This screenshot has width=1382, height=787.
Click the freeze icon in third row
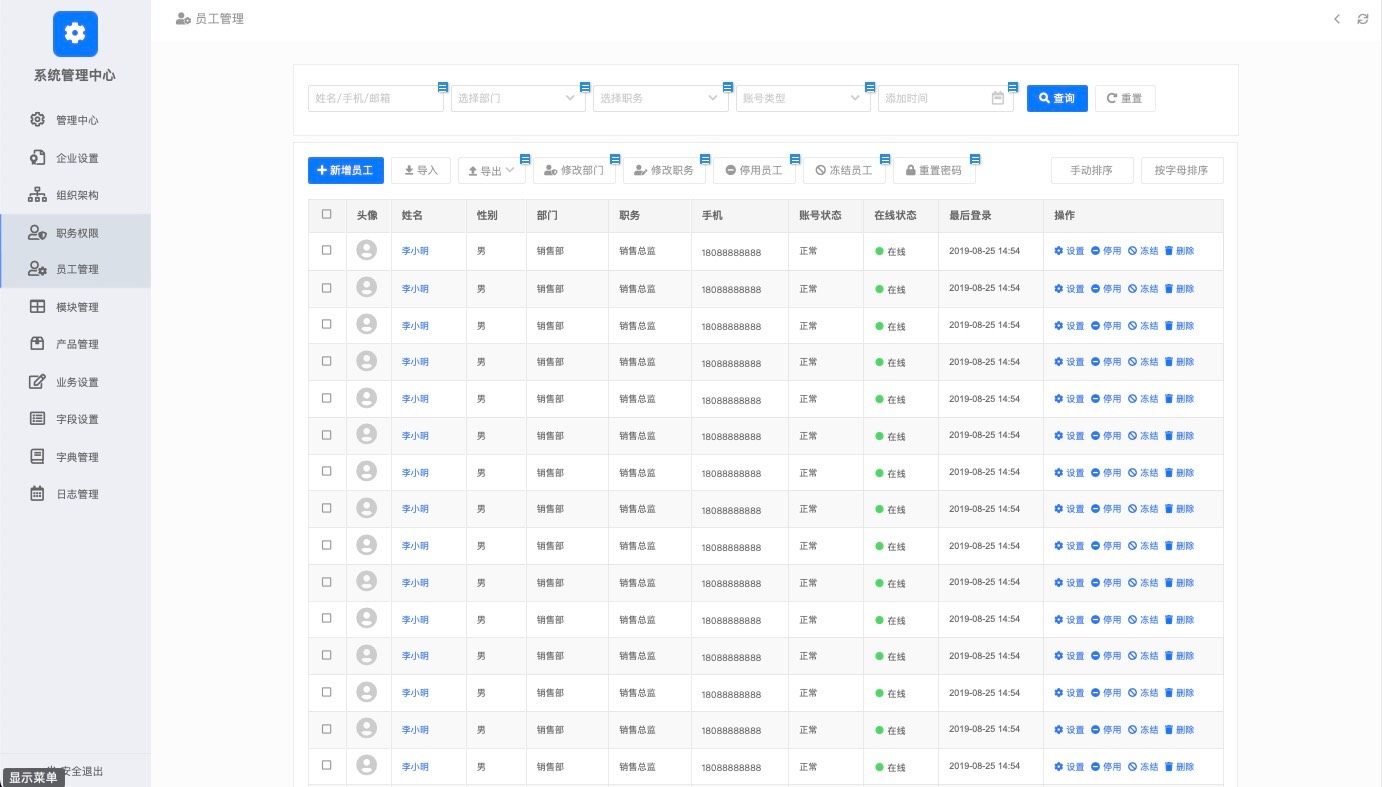point(1133,325)
